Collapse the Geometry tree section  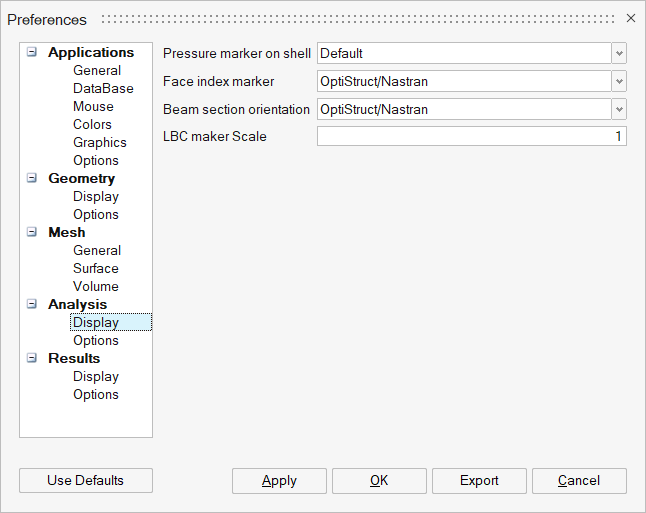32,179
